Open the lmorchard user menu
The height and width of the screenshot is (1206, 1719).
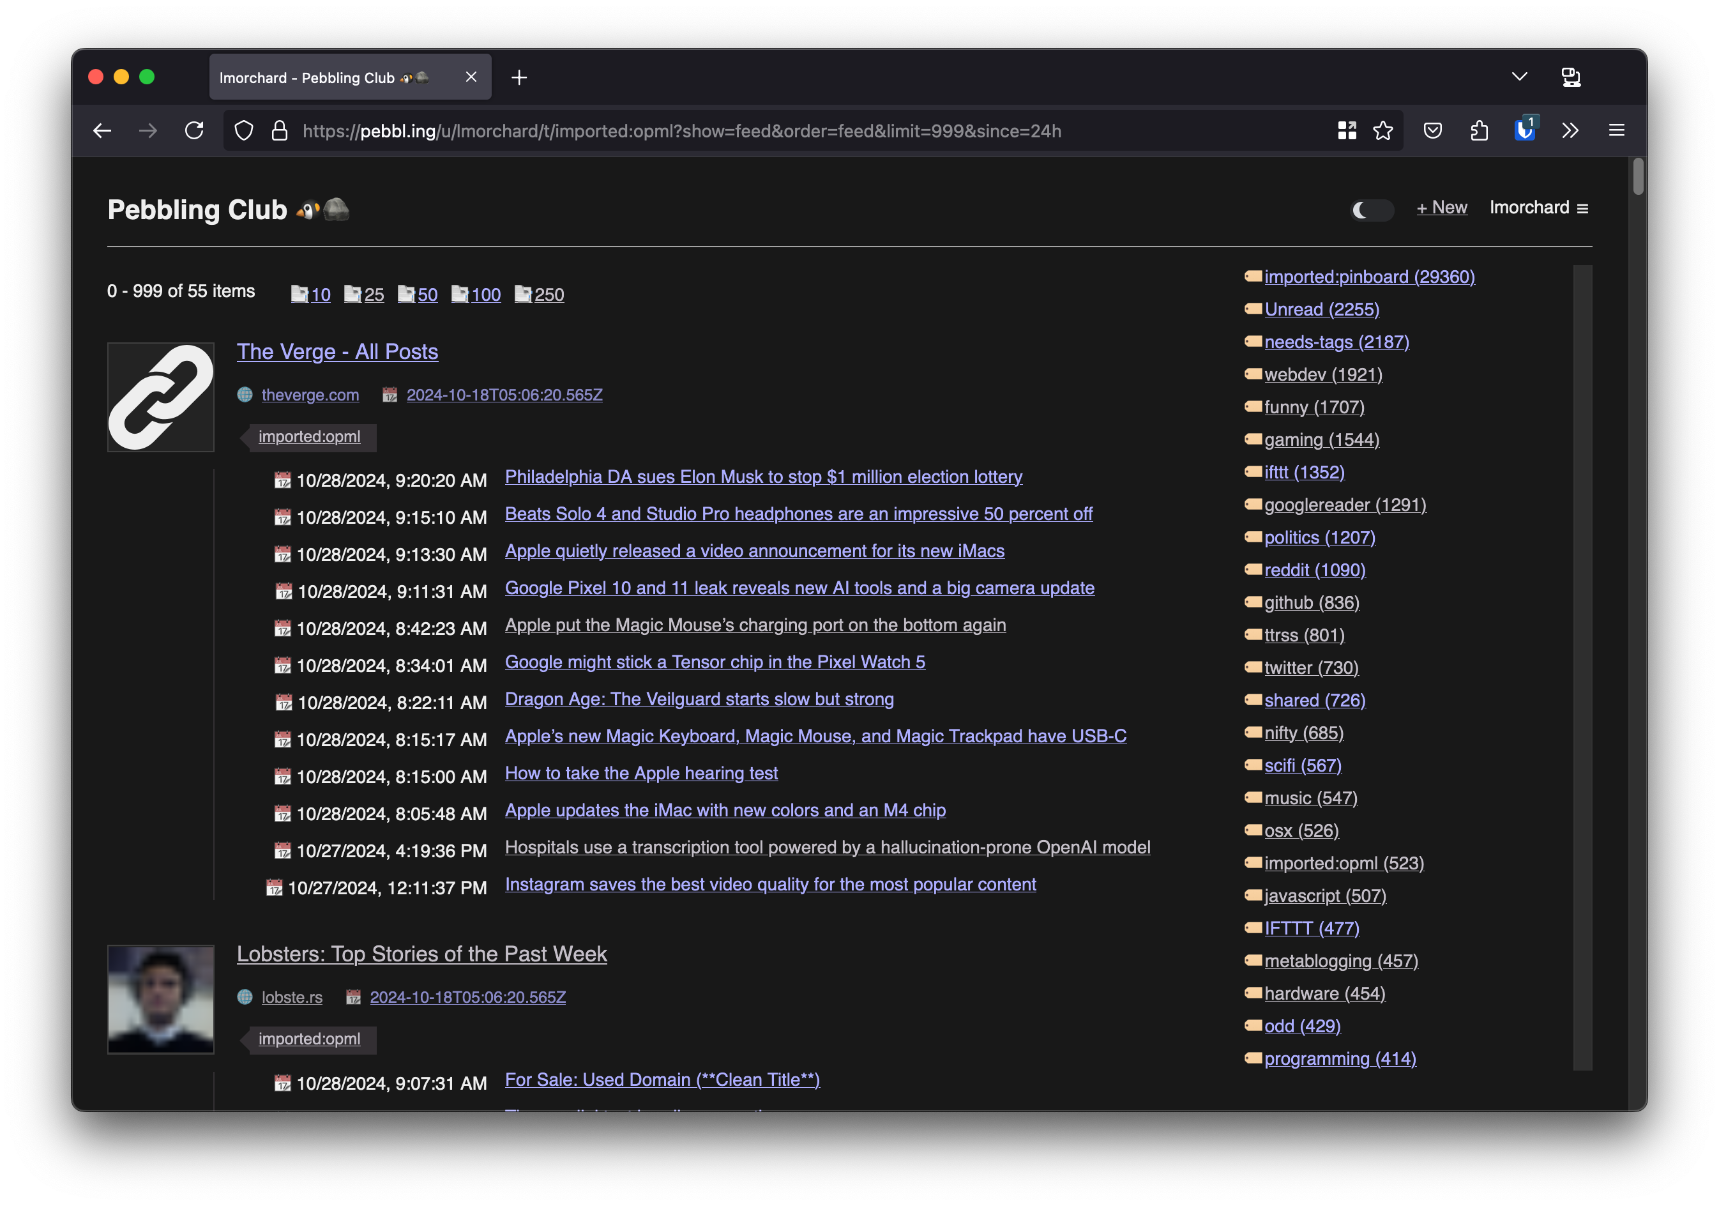click(1538, 208)
